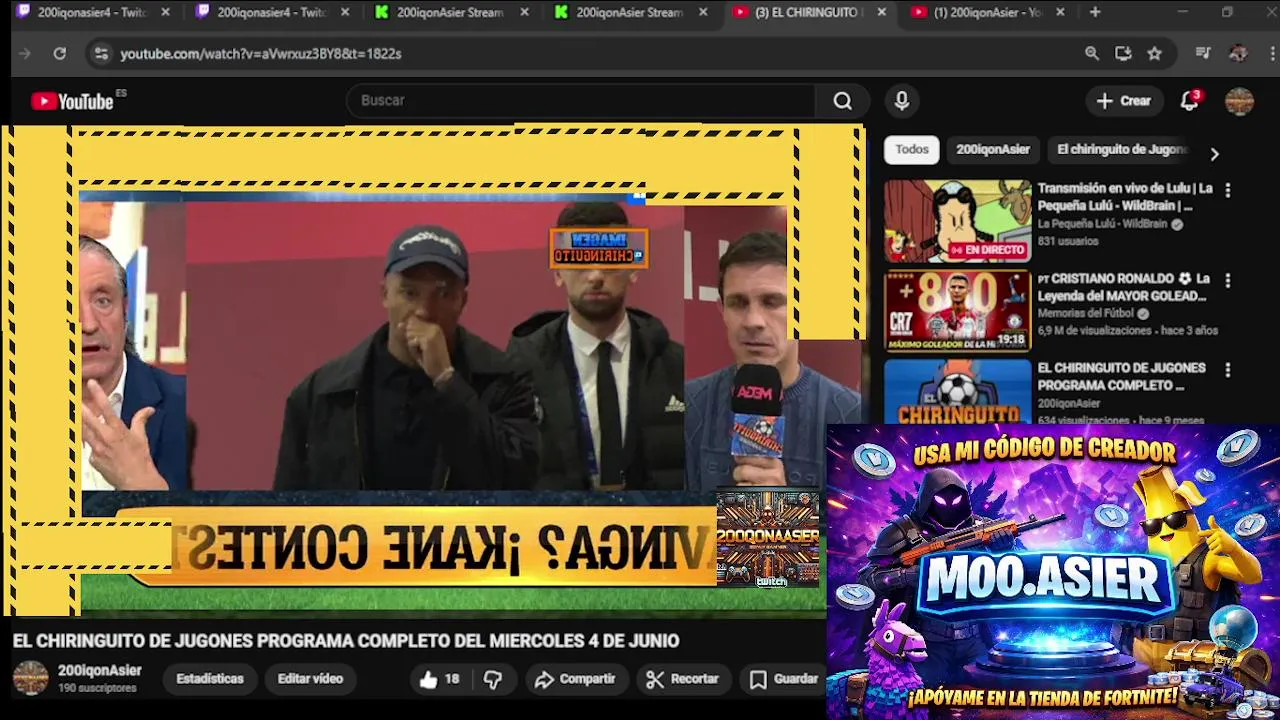The height and width of the screenshot is (720, 1280).
Task: Select the 200iqonAsier filter chip
Action: 992,149
